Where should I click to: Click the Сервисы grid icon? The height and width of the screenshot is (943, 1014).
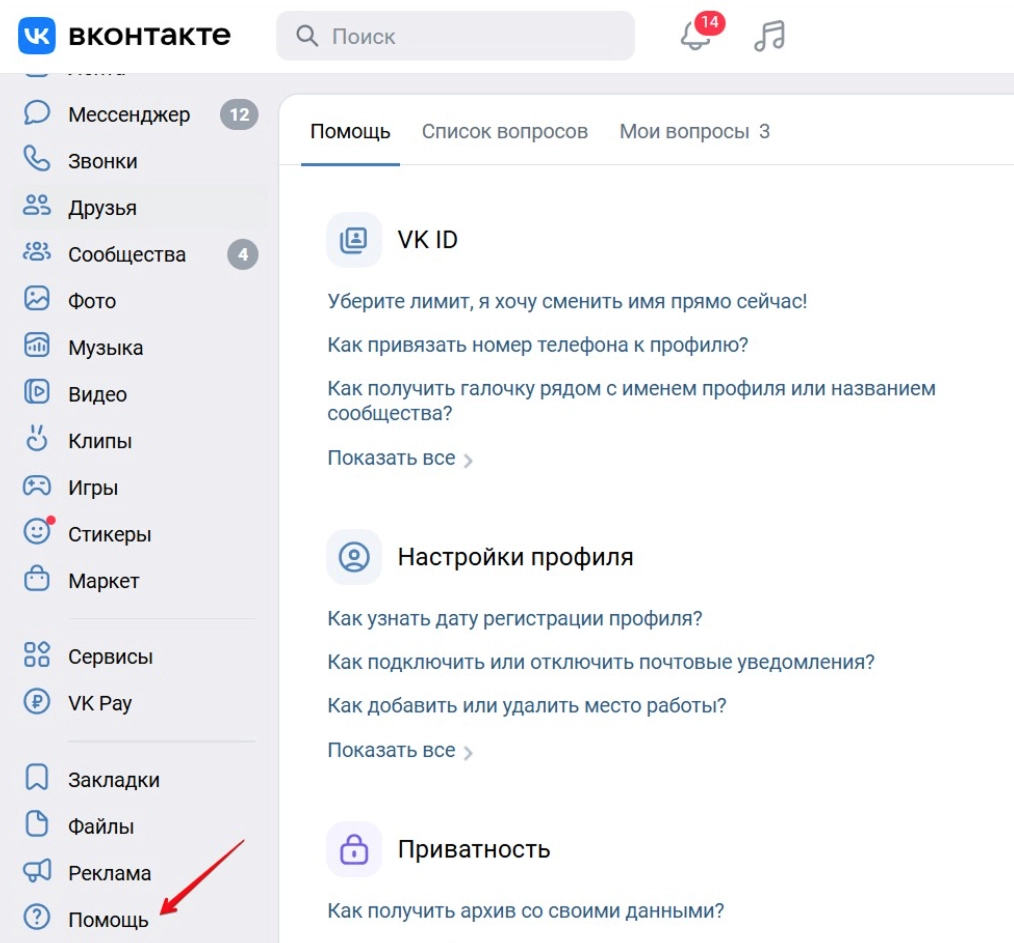tap(37, 655)
